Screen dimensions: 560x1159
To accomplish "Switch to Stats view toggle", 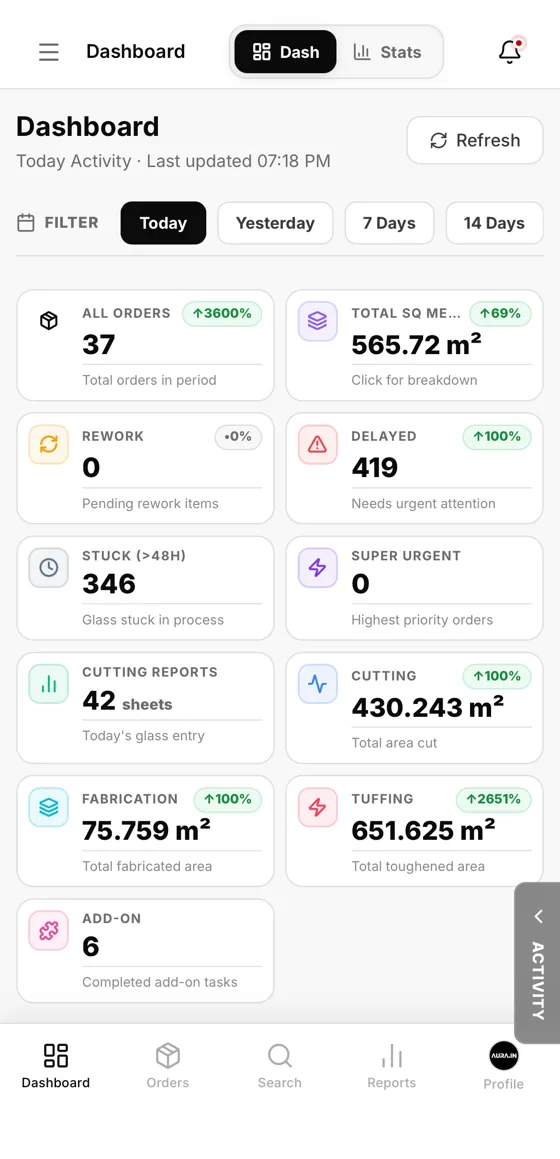I will [388, 52].
